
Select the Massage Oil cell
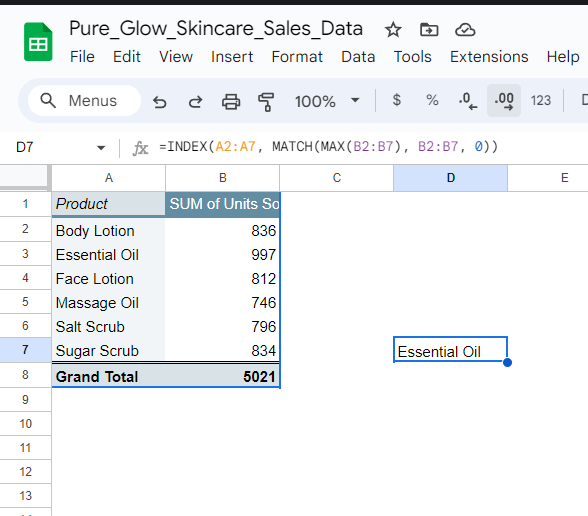[108, 303]
